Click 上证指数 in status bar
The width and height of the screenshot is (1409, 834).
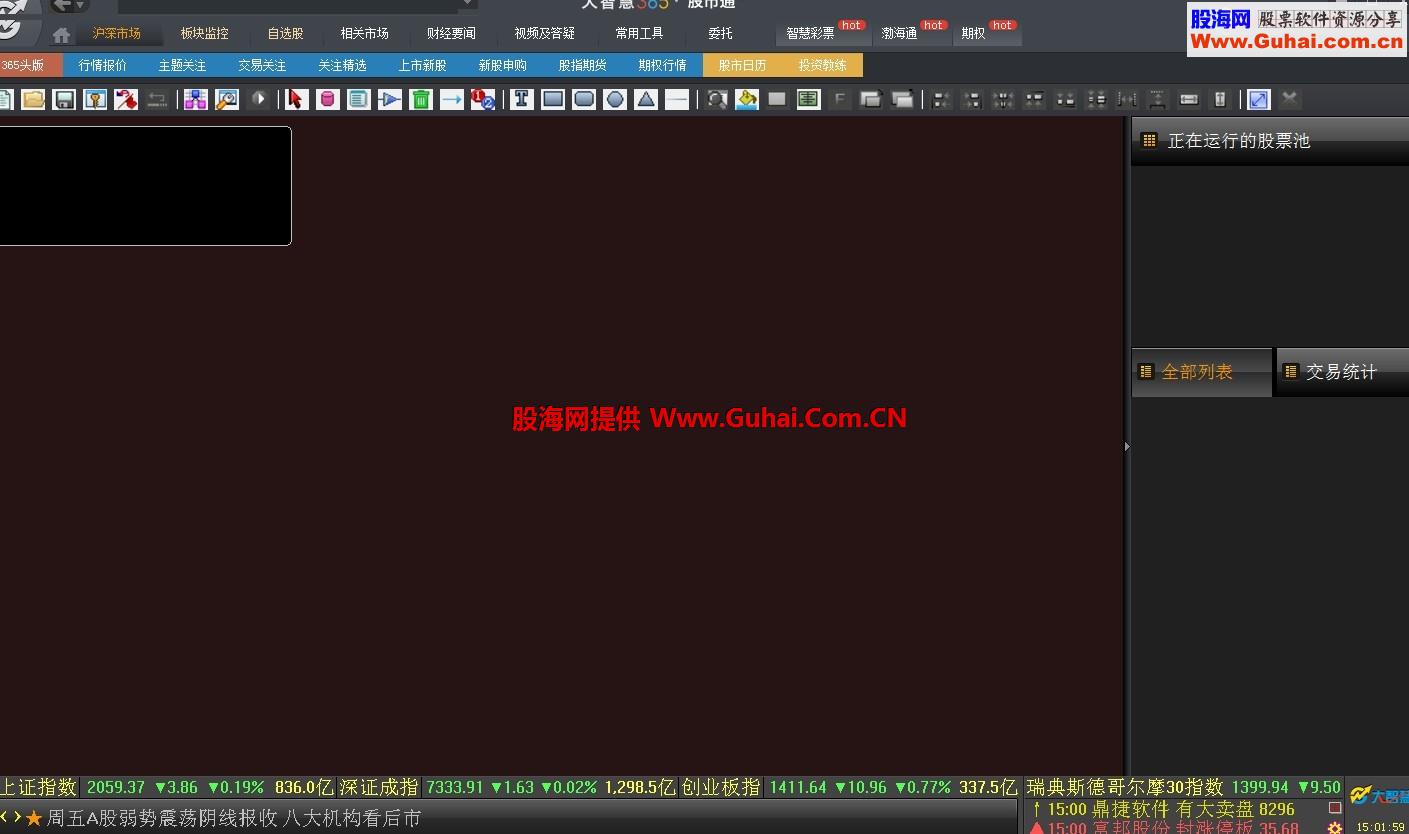click(x=39, y=787)
